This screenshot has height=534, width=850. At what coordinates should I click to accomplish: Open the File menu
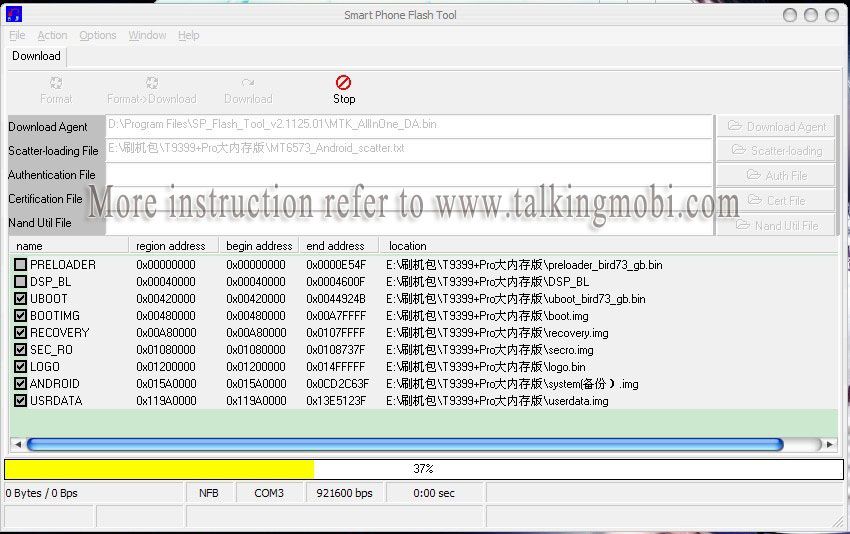pyautogui.click(x=17, y=35)
